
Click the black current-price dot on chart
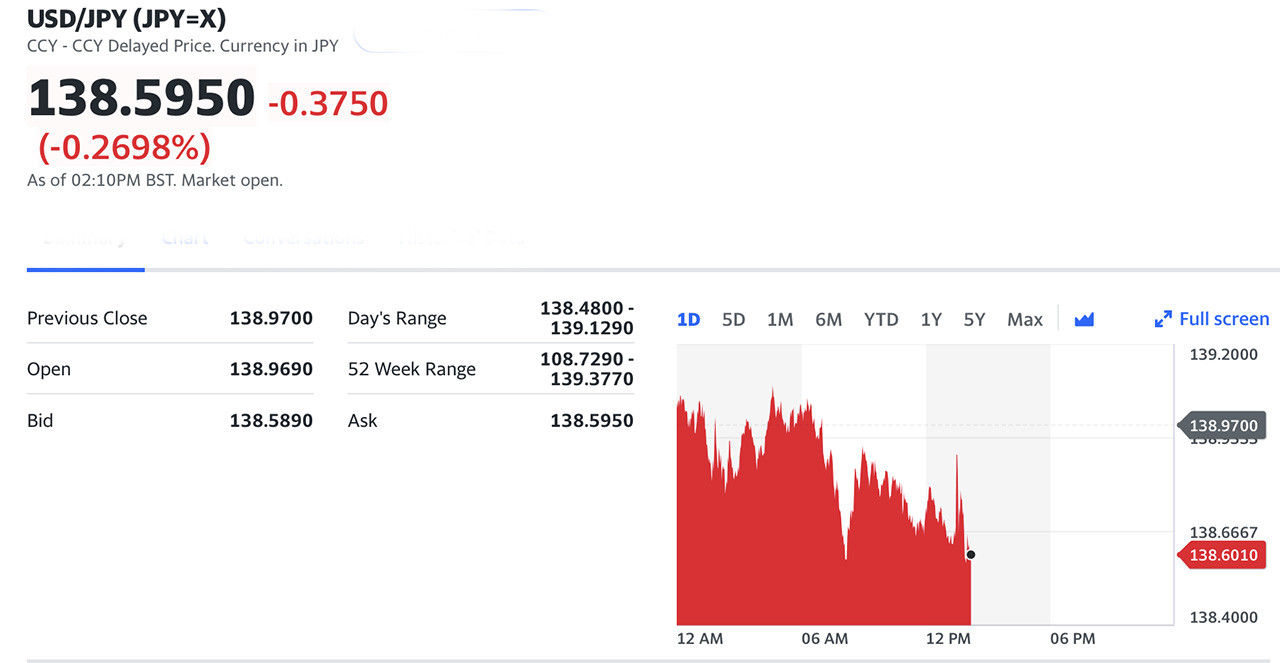point(971,554)
